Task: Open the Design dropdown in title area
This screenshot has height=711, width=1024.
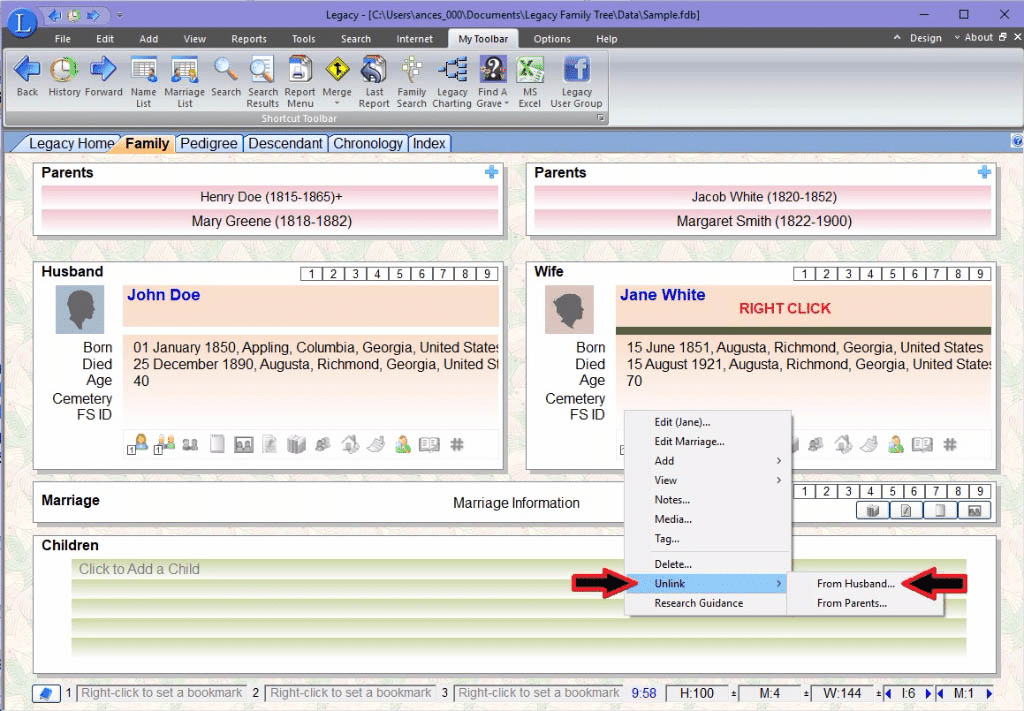Action: (918, 38)
